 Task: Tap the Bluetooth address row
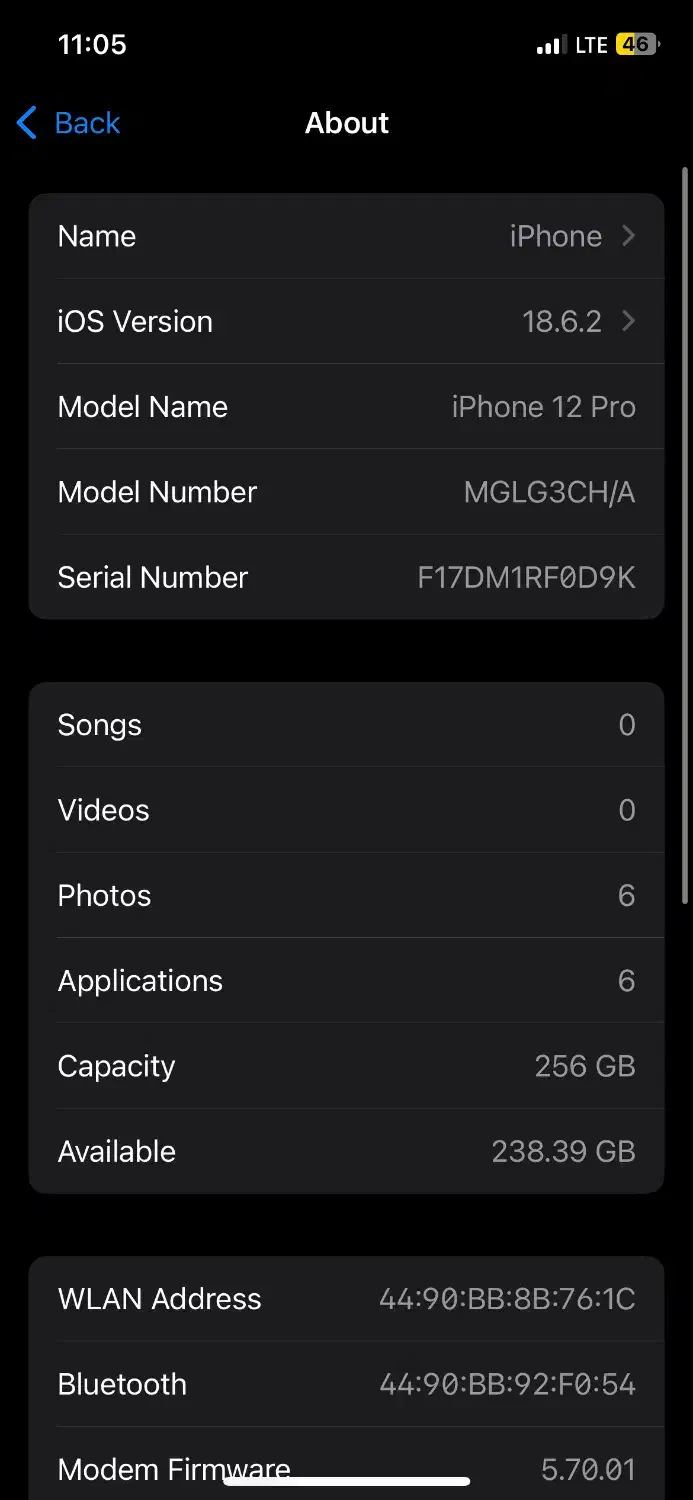pyautogui.click(x=346, y=1384)
